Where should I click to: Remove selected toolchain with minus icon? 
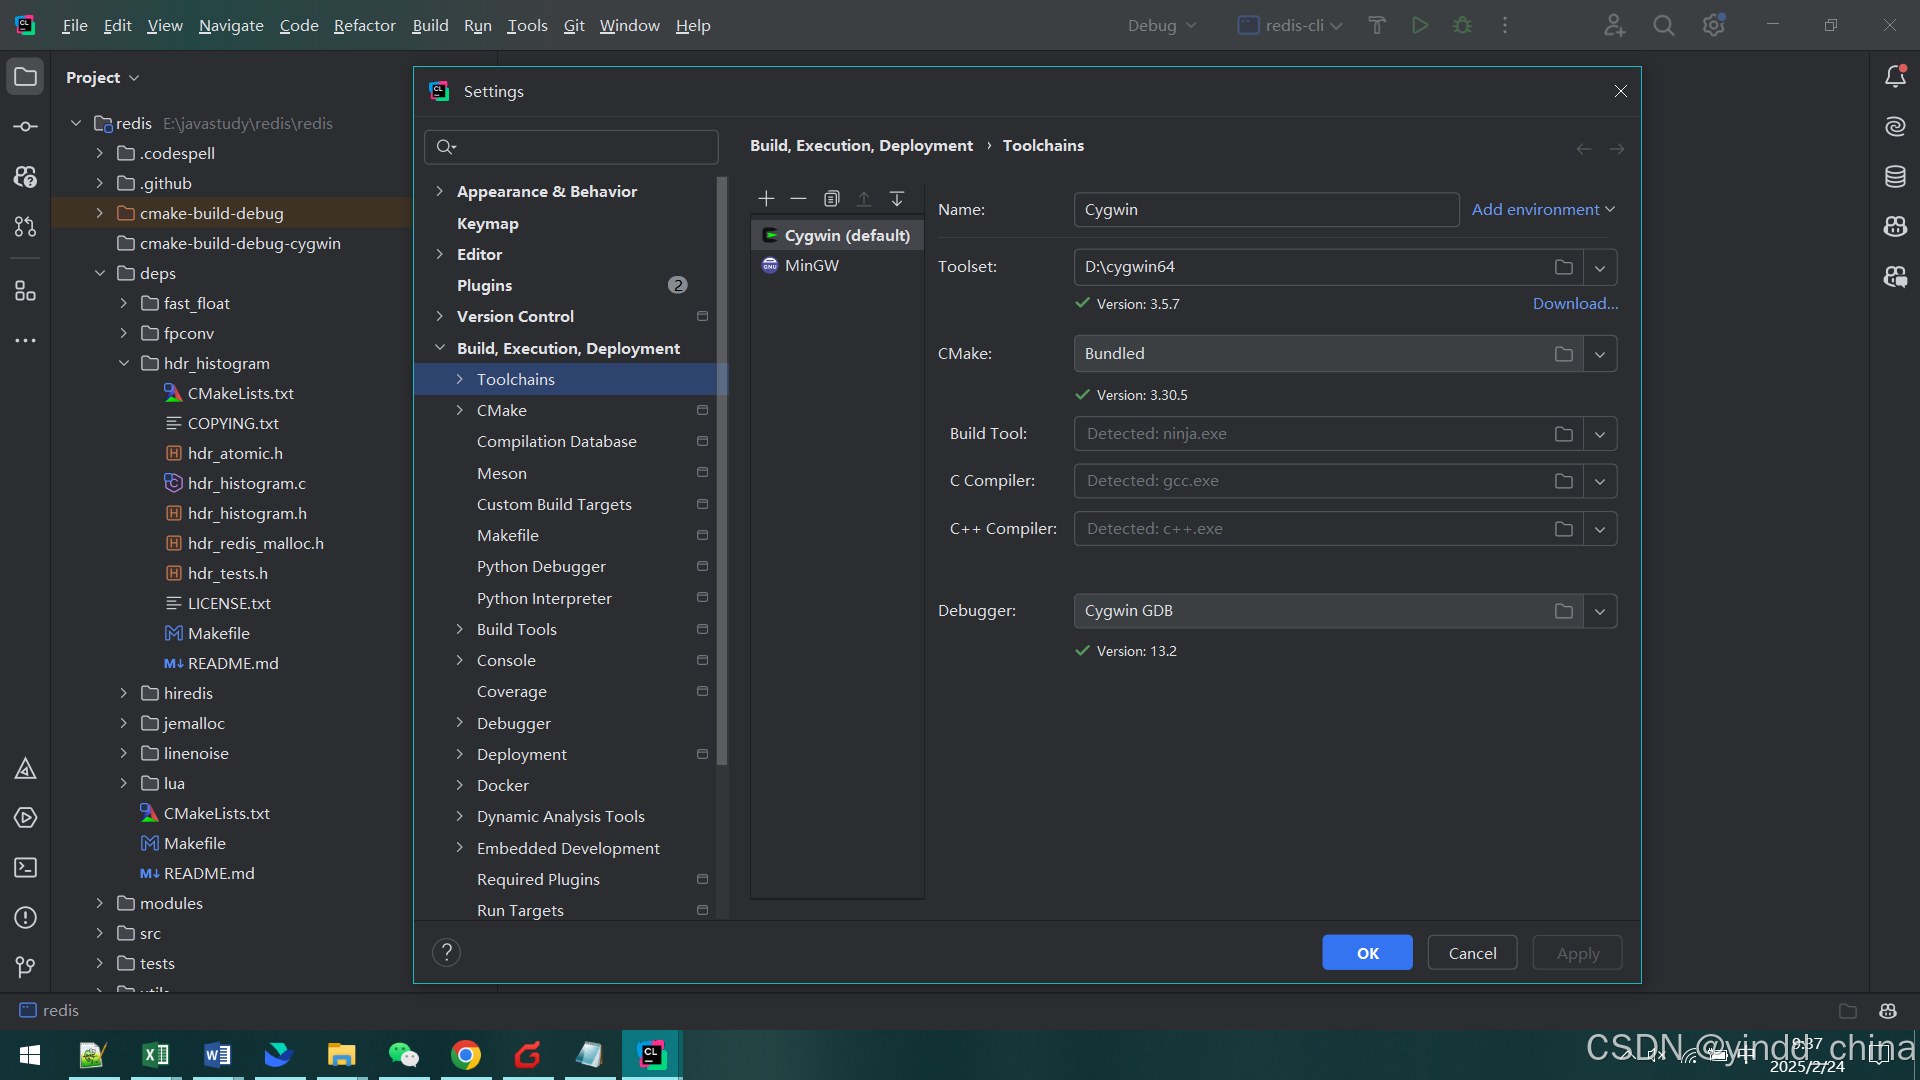coord(798,199)
